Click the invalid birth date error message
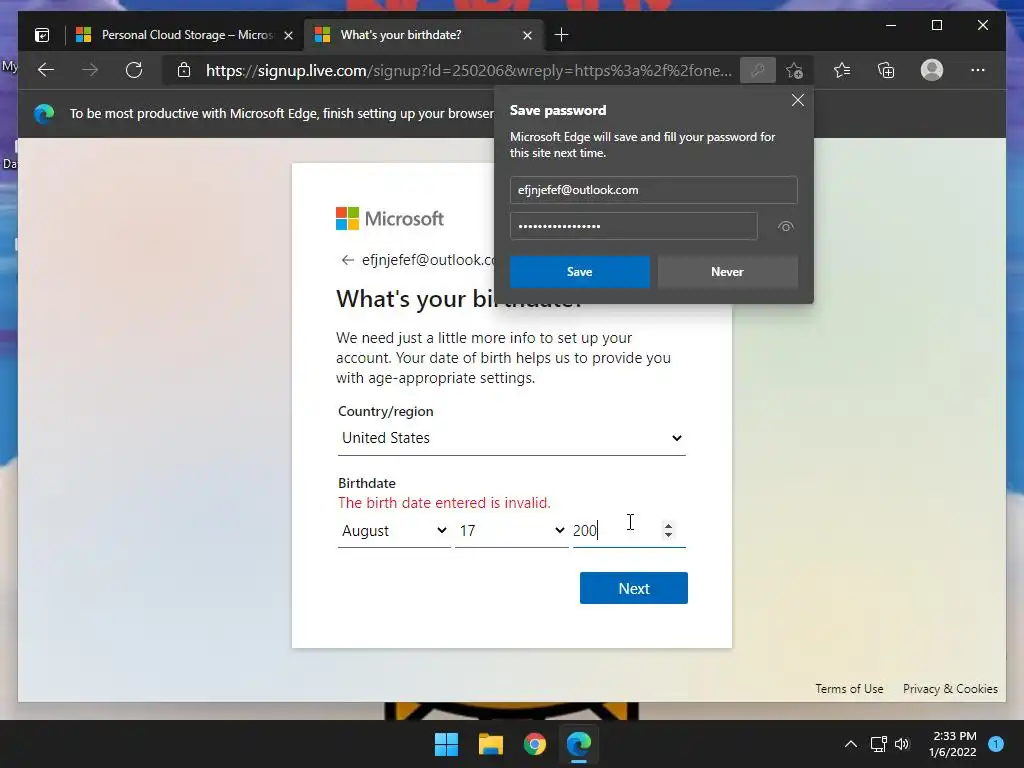Image resolution: width=1024 pixels, height=768 pixels. click(x=444, y=503)
